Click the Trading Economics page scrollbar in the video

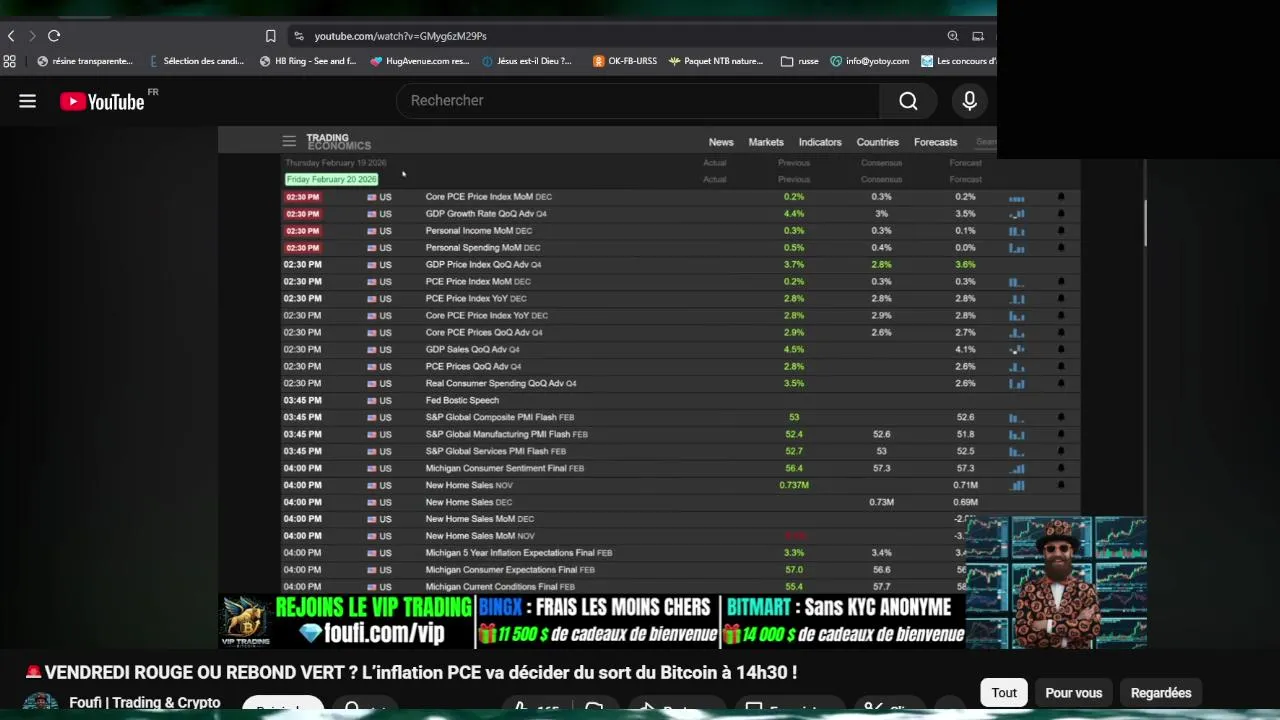[x=1146, y=223]
